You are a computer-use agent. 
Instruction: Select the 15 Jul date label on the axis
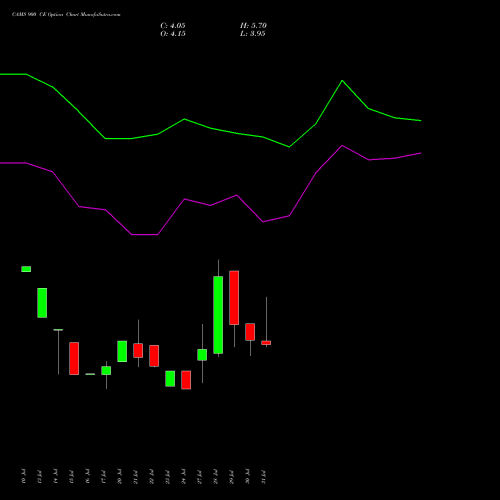[71, 477]
